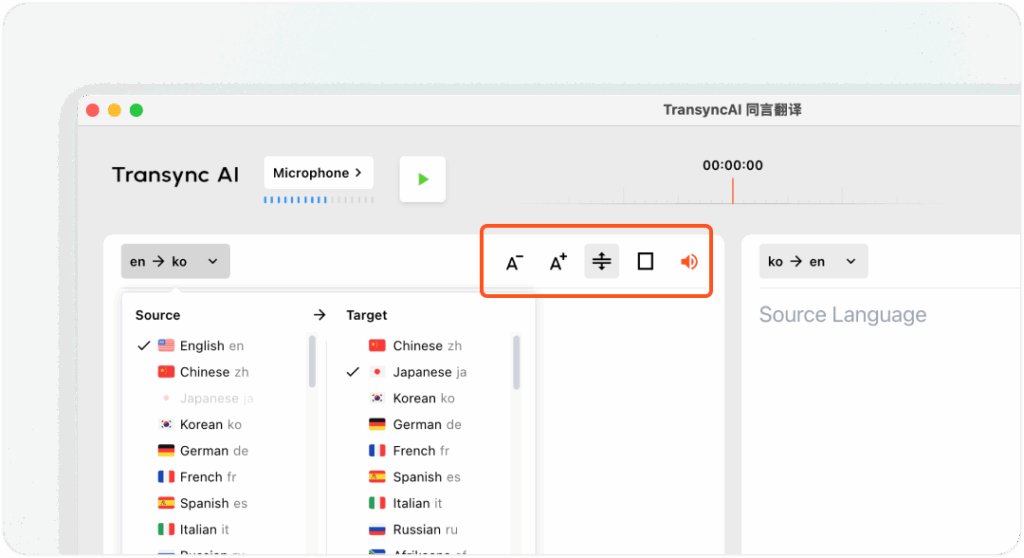This screenshot has height=558, width=1024.
Task: Click the square fullscreen panel icon
Action: [646, 261]
